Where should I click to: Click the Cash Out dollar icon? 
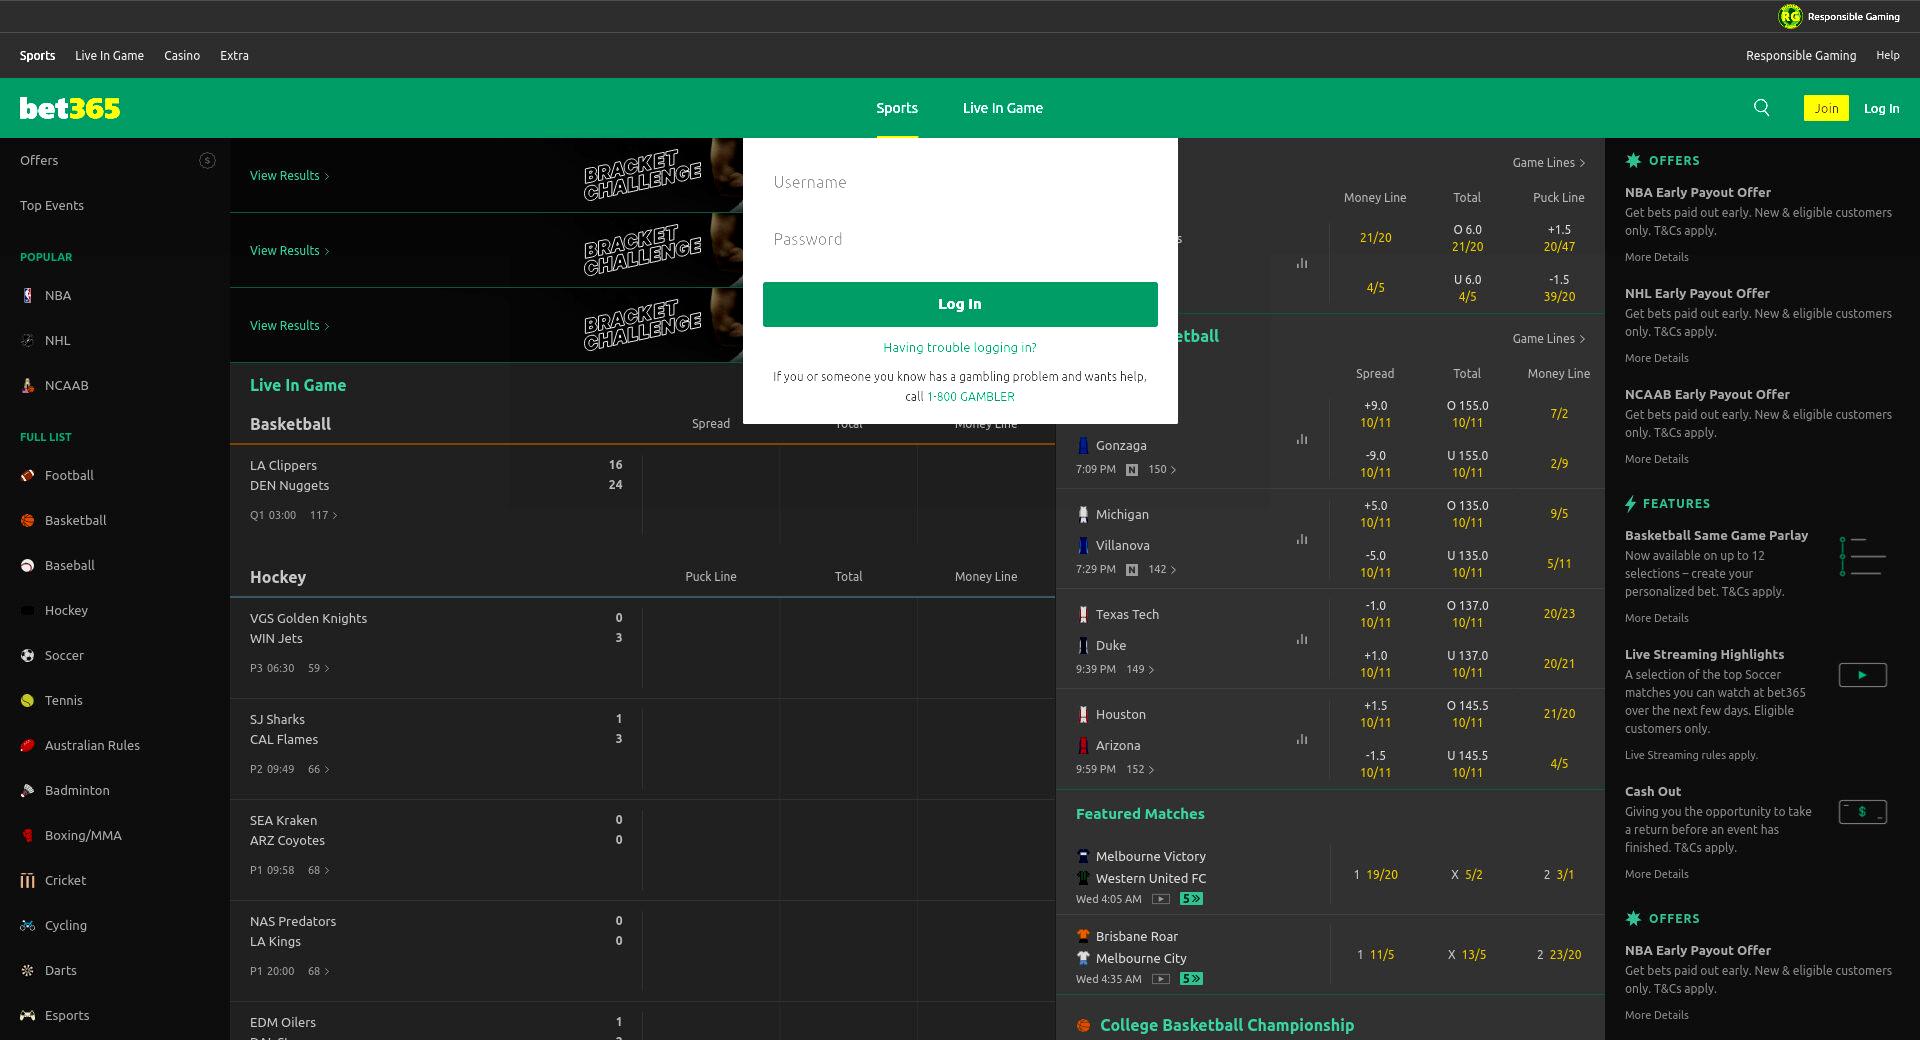pos(1862,812)
